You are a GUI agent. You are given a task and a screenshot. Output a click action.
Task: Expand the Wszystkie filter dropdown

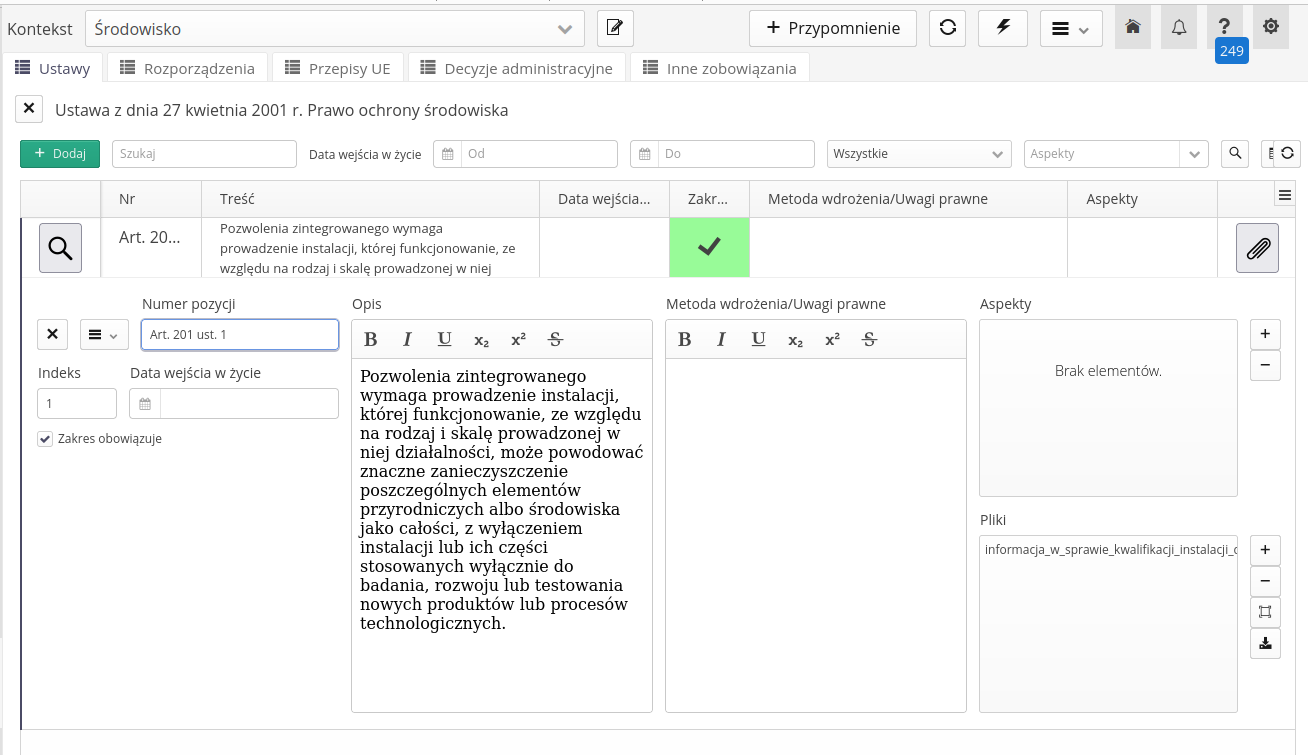coord(920,154)
